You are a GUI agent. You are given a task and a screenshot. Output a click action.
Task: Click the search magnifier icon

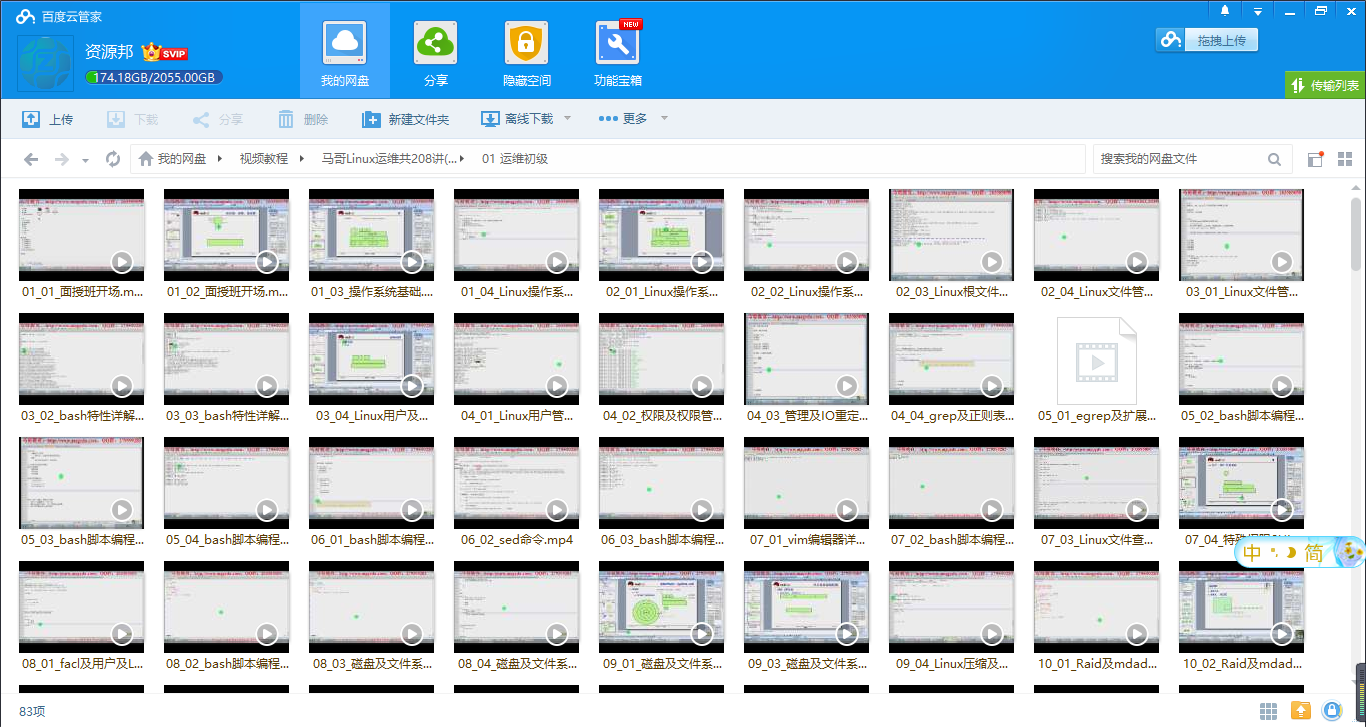[x=1274, y=159]
